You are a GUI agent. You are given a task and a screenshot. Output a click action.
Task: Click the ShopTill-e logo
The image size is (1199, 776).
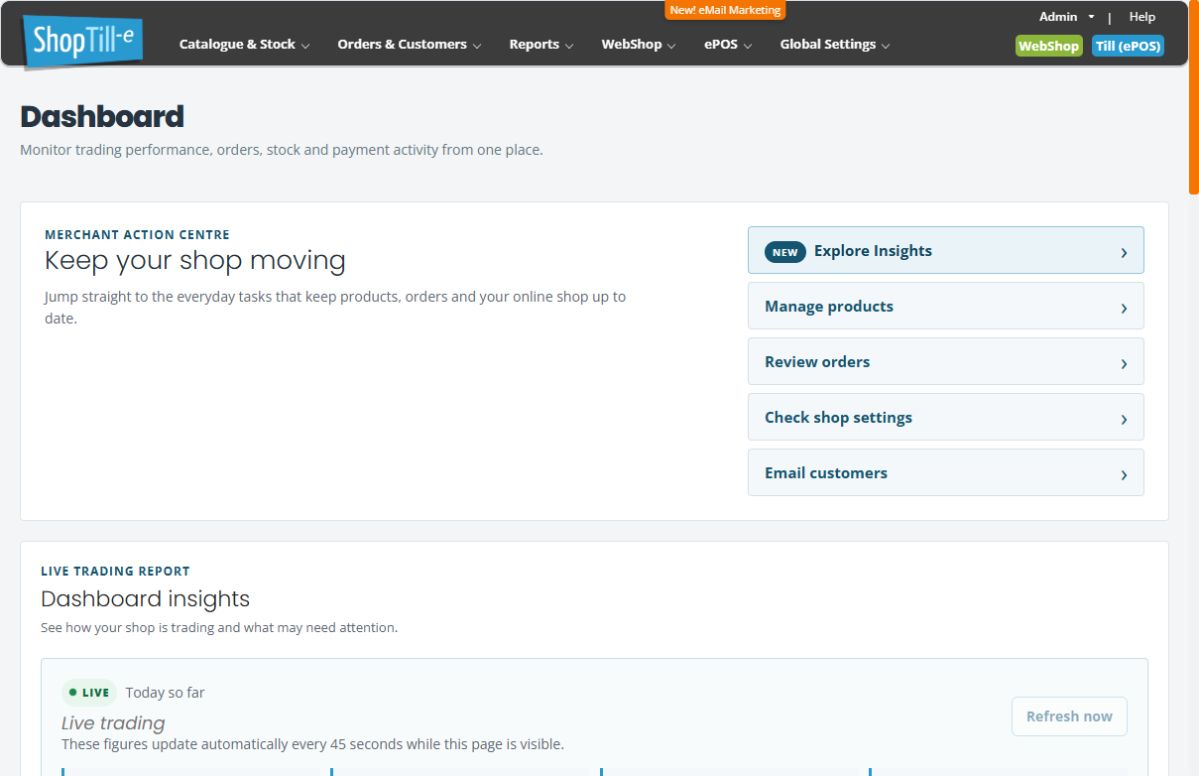click(x=83, y=41)
